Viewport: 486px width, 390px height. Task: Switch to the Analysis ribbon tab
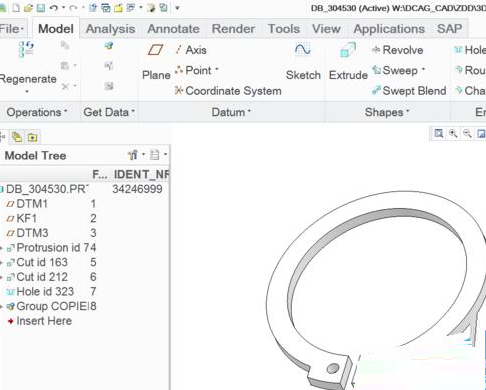pyautogui.click(x=110, y=29)
